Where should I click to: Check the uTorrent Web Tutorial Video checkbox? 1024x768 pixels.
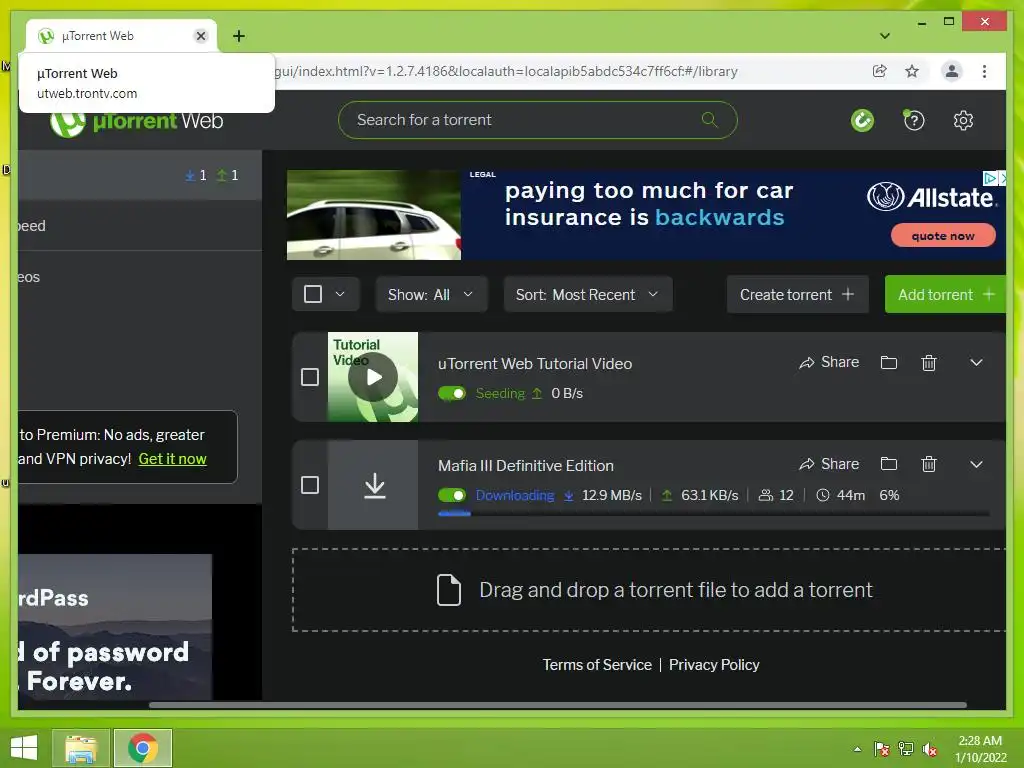pos(310,377)
